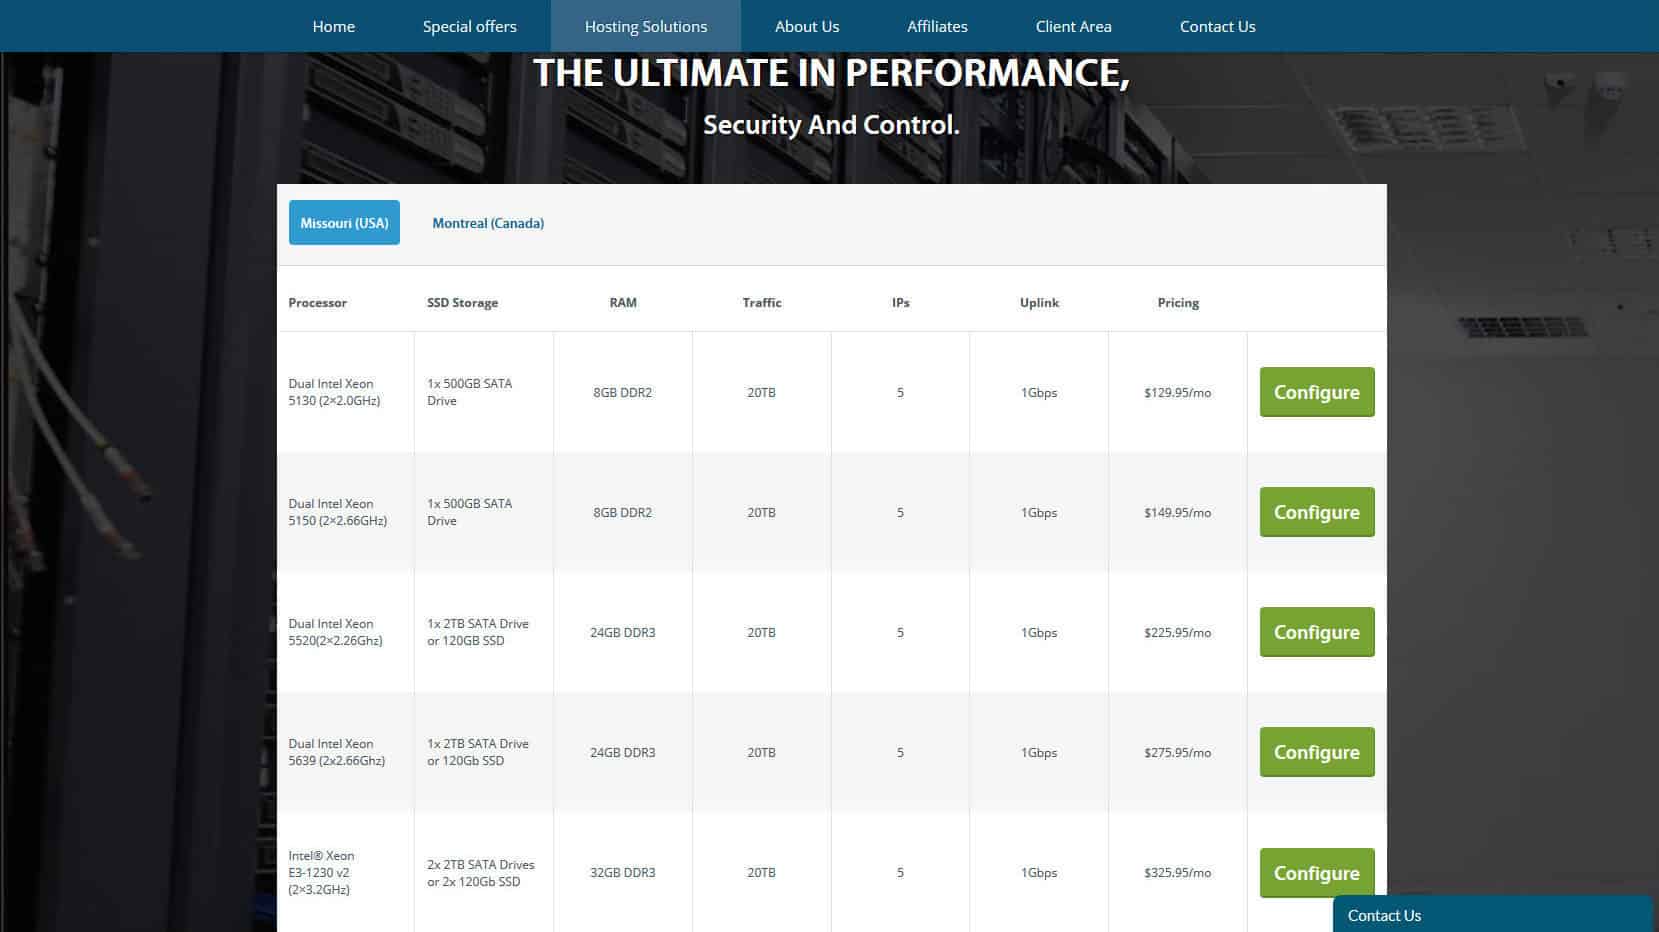Go to Special offers page
Viewport: 1659px width, 932px height.
(x=469, y=26)
